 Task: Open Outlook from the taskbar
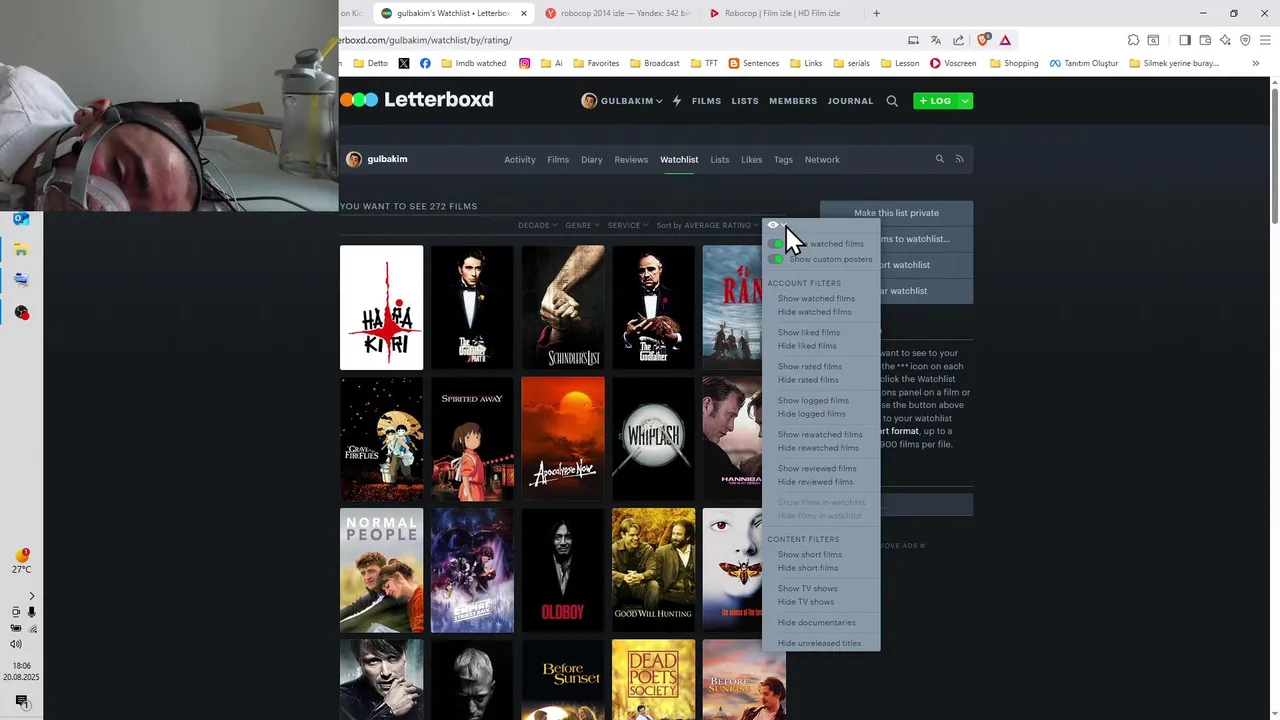21,219
